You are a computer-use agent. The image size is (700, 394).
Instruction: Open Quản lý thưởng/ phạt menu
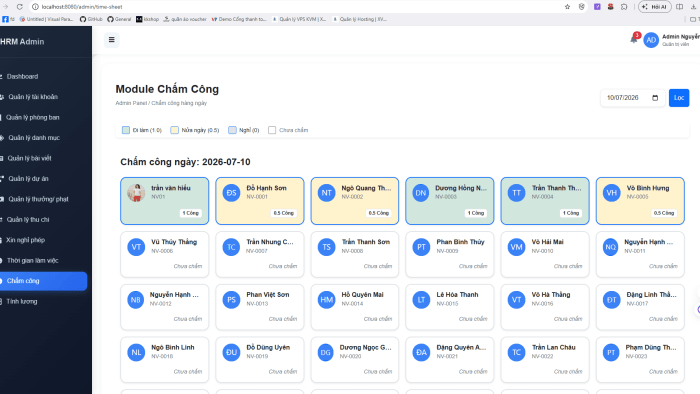[38, 199]
